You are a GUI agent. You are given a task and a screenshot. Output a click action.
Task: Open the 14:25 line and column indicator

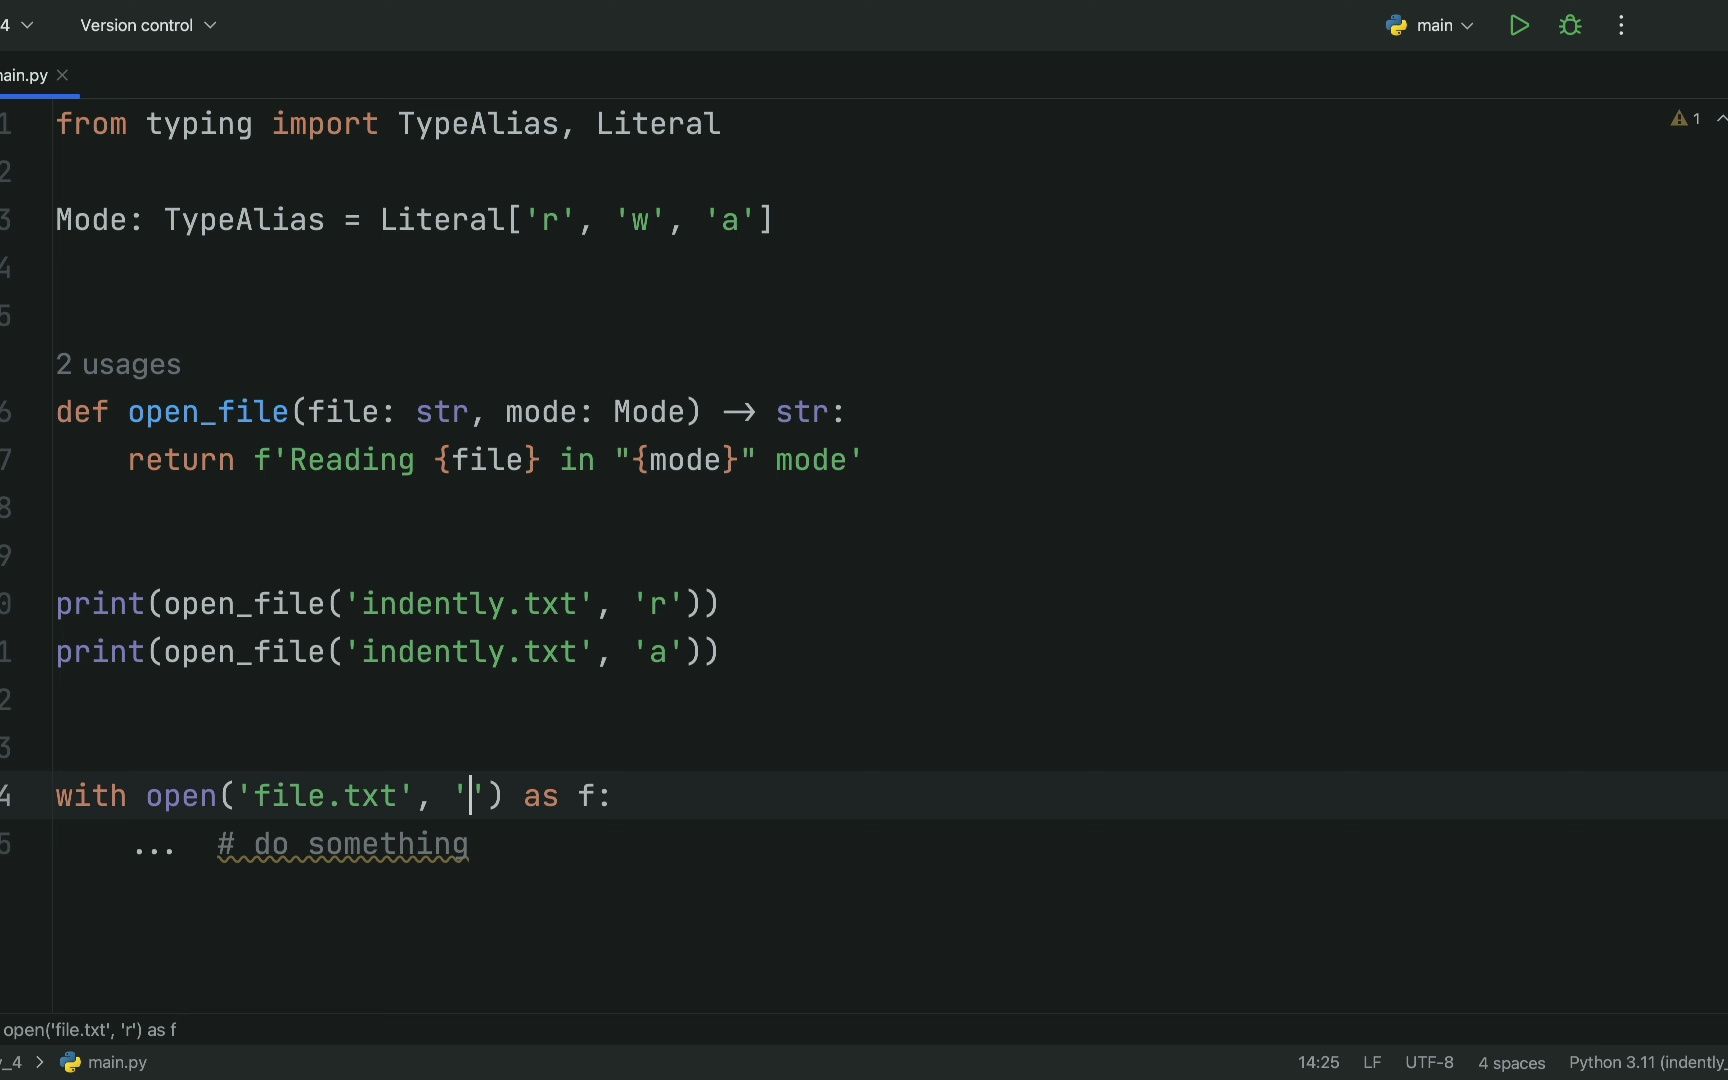pos(1318,1062)
